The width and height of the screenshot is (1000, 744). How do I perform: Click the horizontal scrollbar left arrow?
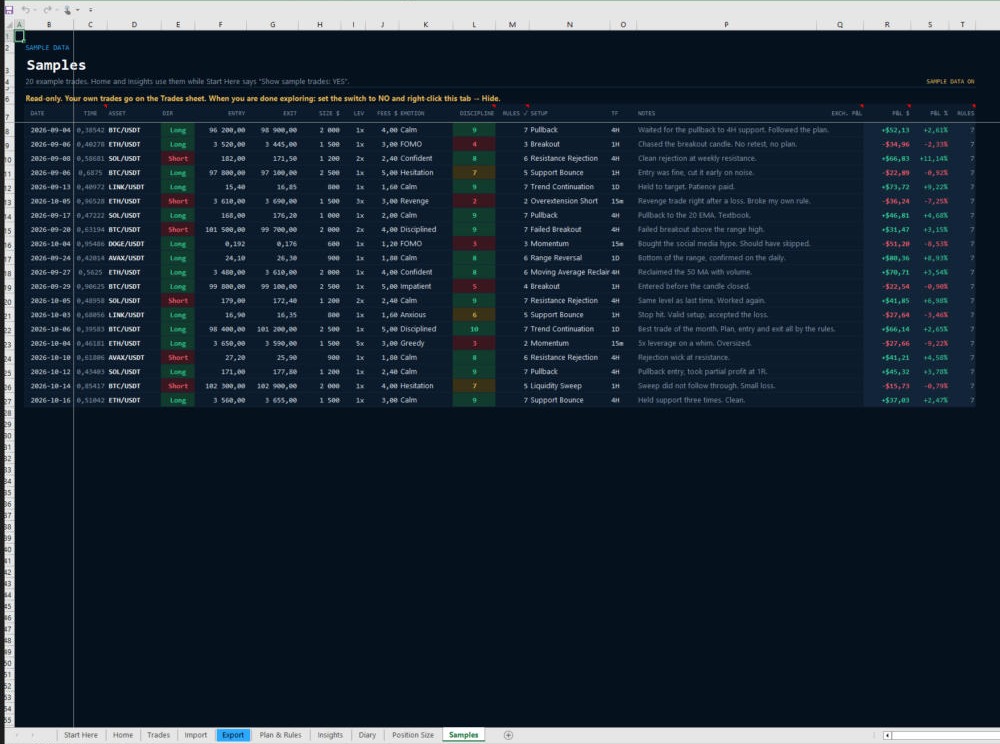[x=887, y=735]
